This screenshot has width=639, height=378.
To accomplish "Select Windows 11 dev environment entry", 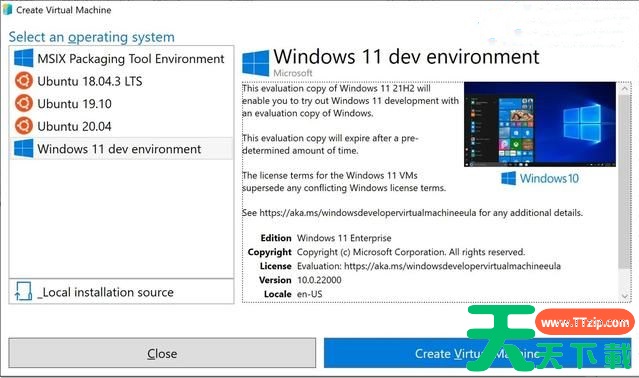I will tap(121, 148).
